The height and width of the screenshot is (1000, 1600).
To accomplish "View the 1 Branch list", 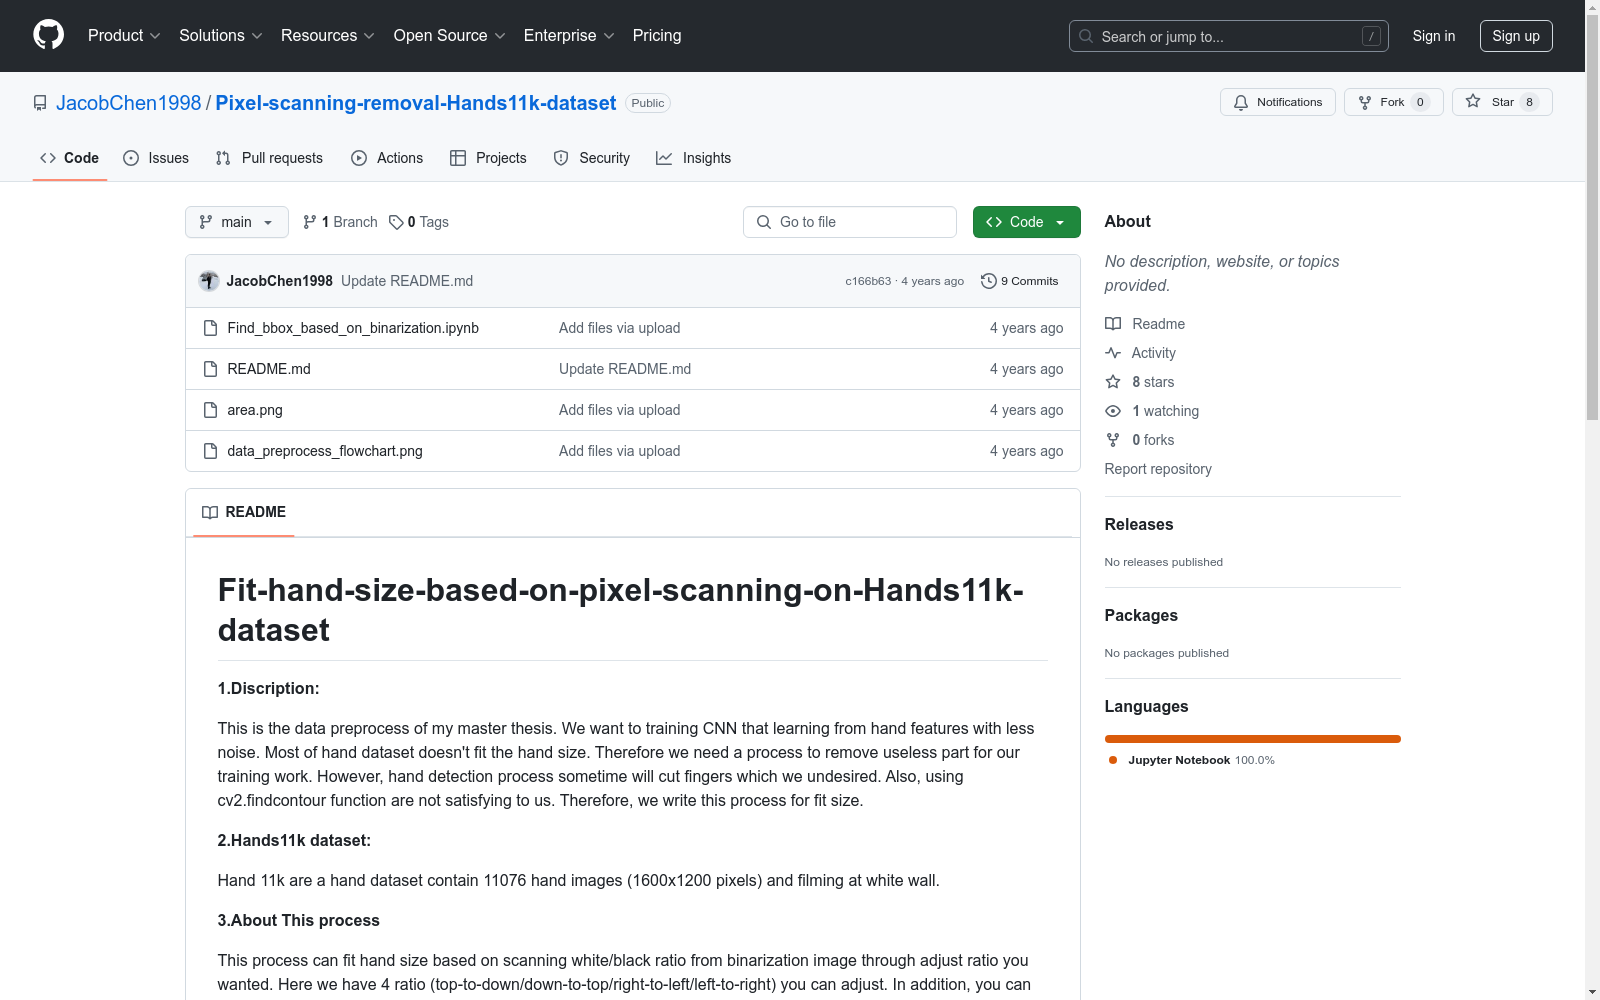I will pos(340,222).
